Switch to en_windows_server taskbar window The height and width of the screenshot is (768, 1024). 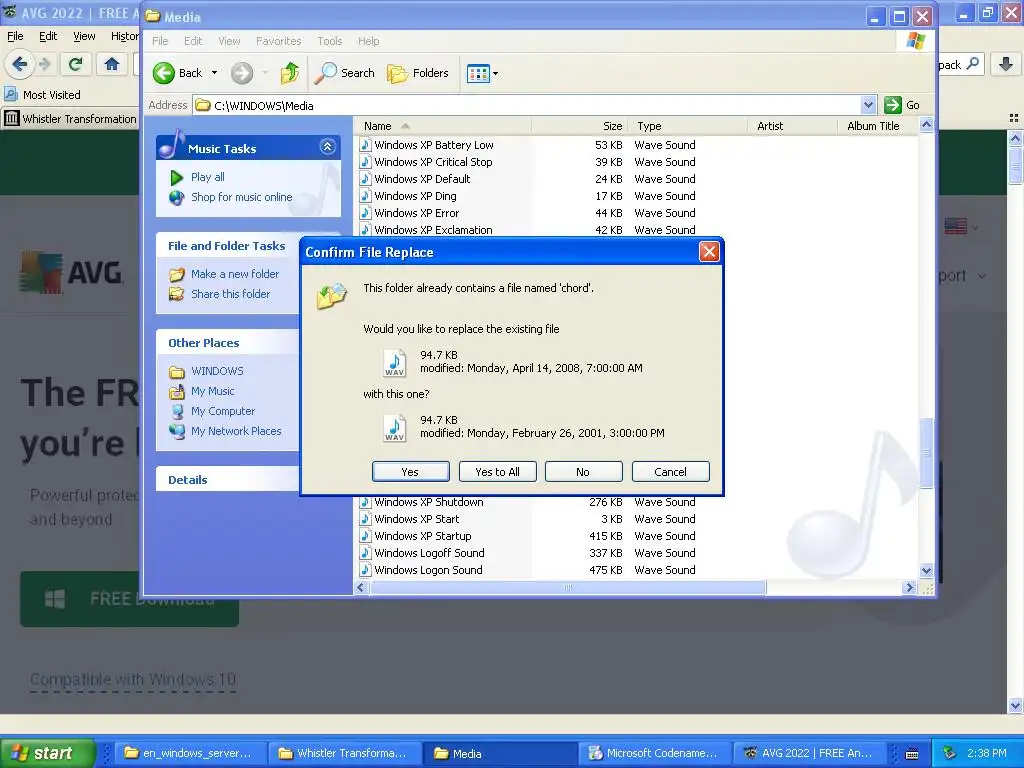(191, 753)
